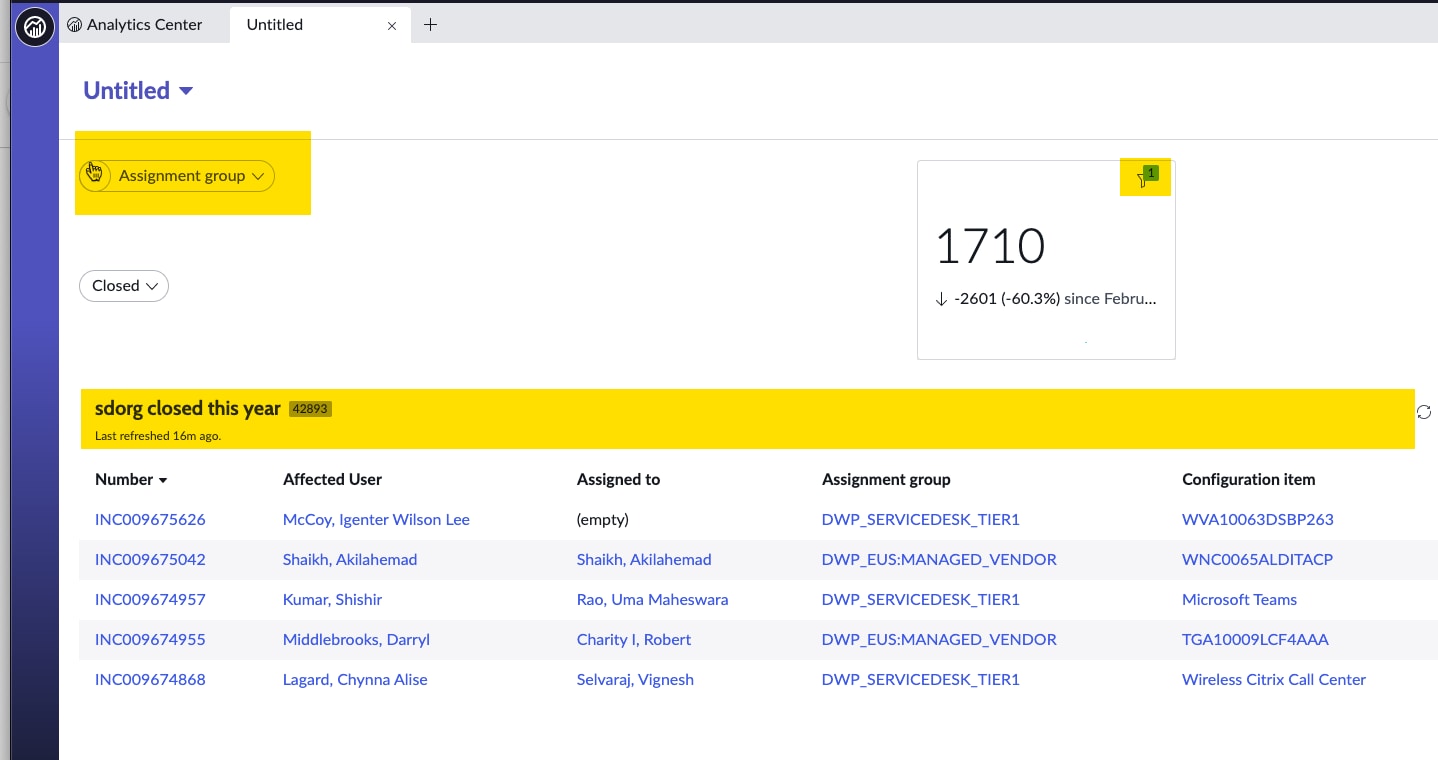1438x760 pixels.
Task: Click the 42893 record count badge
Action: (x=310, y=409)
